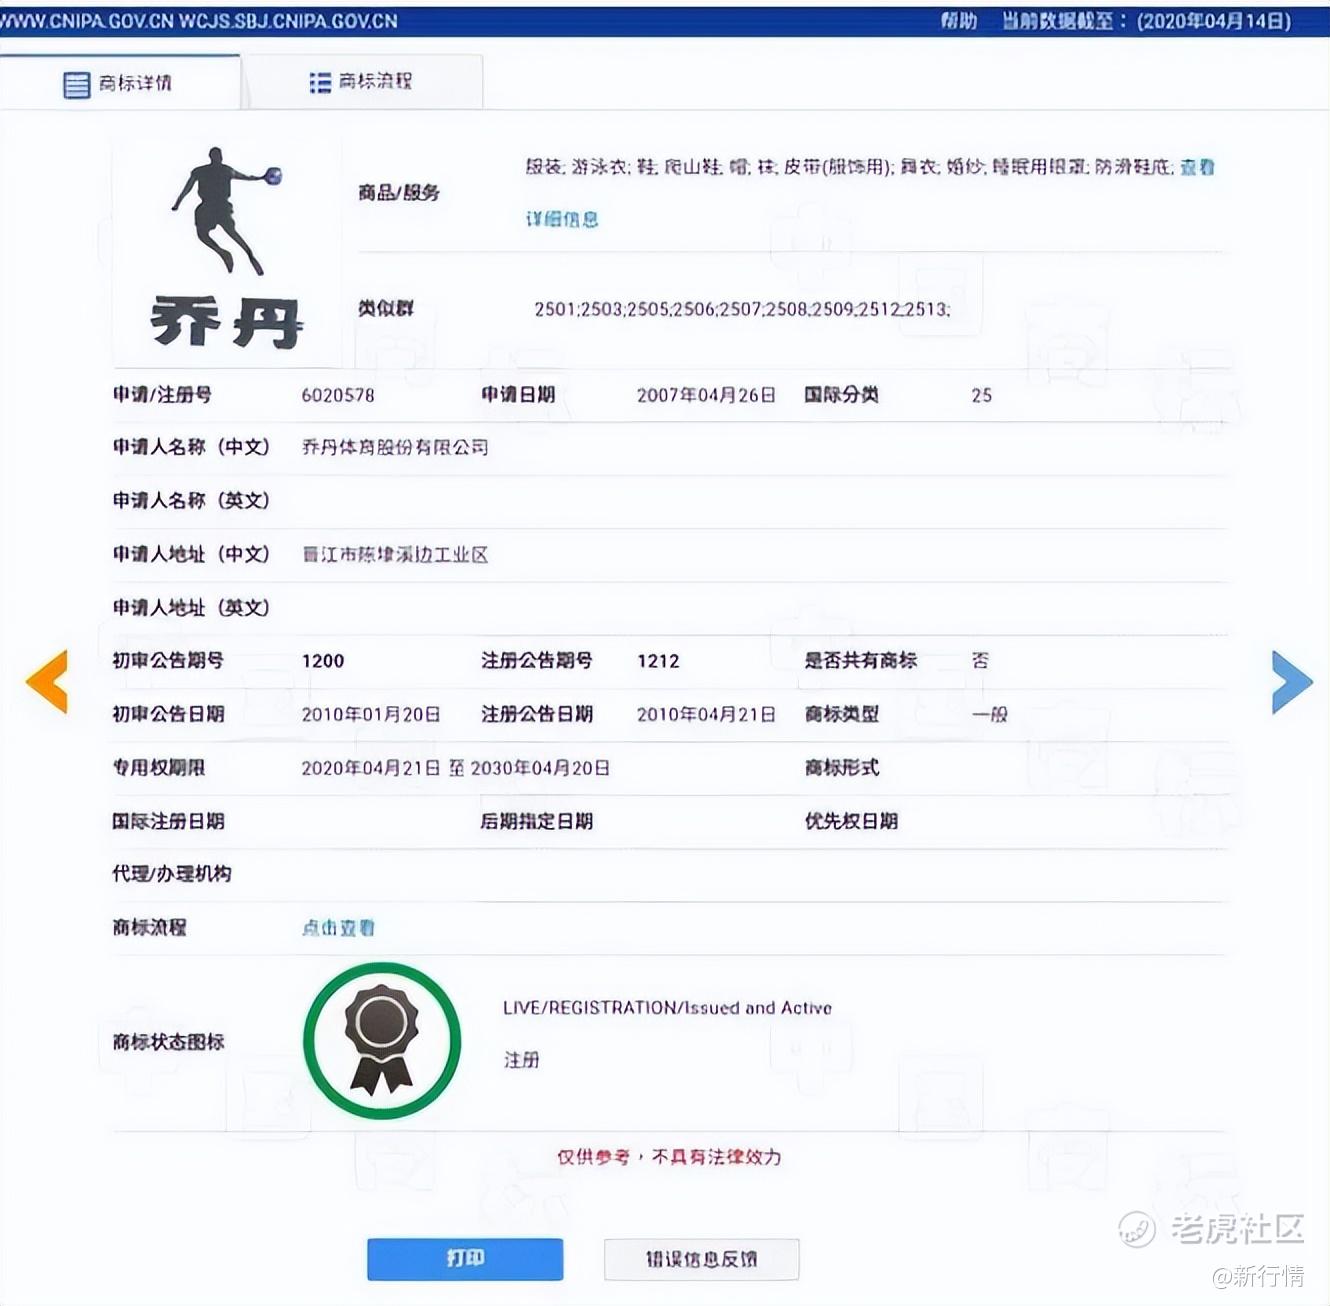Select registration number 6020578
This screenshot has width=1330, height=1306.
(338, 395)
